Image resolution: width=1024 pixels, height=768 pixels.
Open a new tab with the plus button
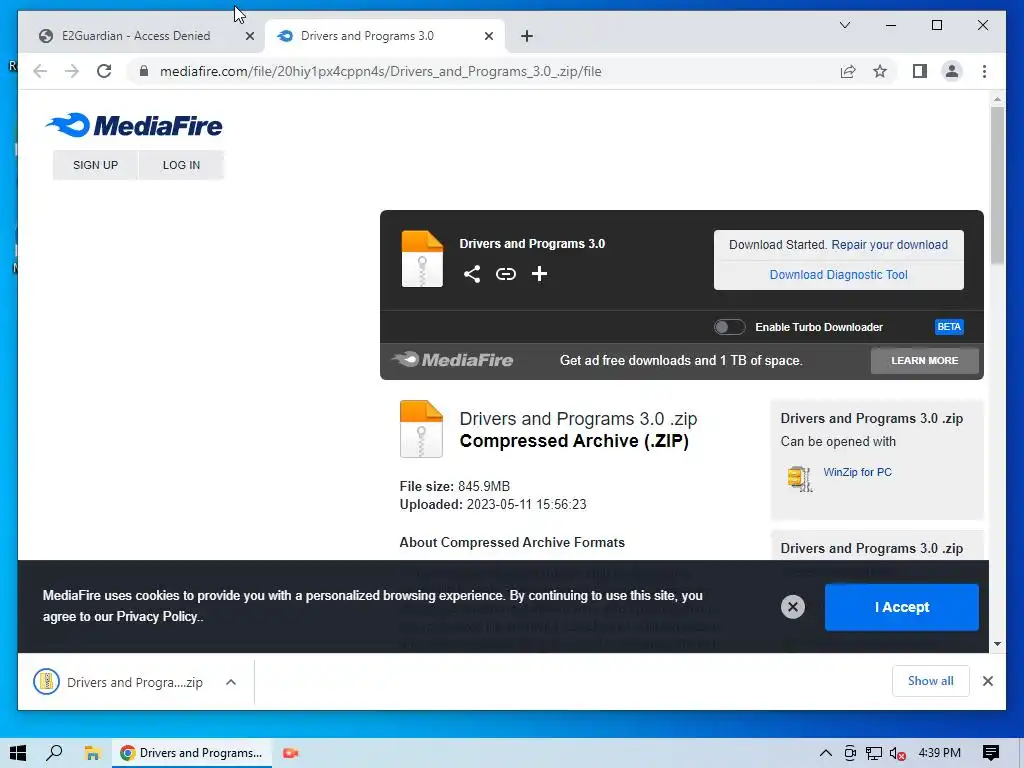coord(527,37)
